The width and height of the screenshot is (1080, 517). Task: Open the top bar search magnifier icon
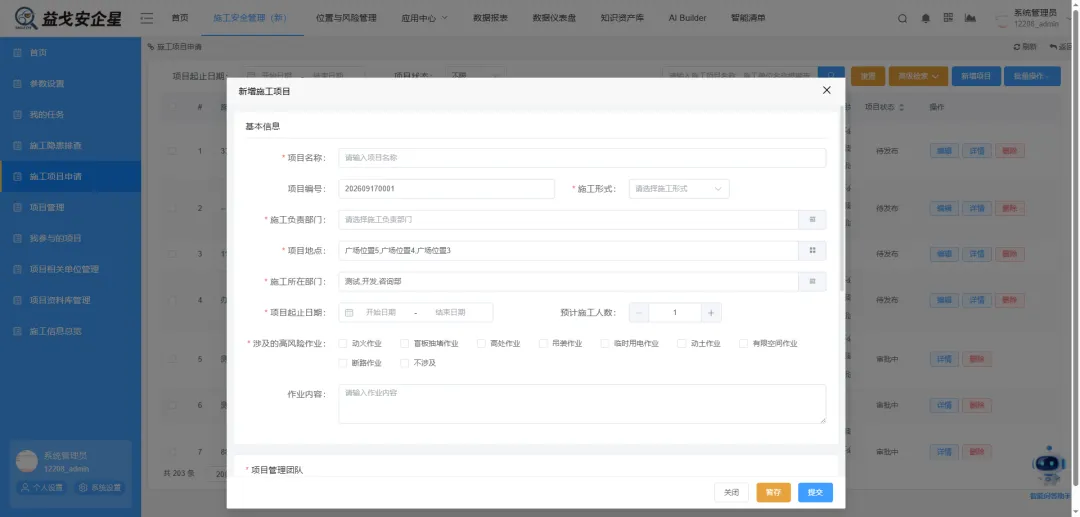click(x=902, y=19)
